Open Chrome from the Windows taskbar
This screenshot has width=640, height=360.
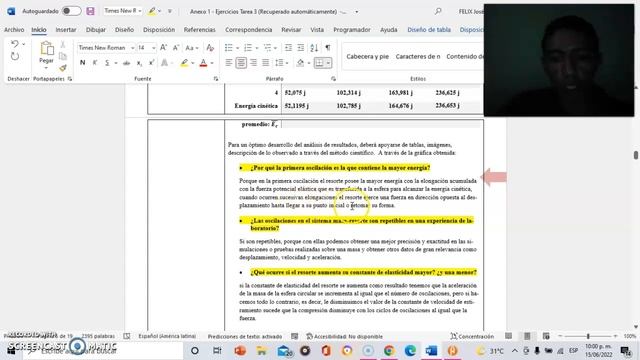[389, 351]
